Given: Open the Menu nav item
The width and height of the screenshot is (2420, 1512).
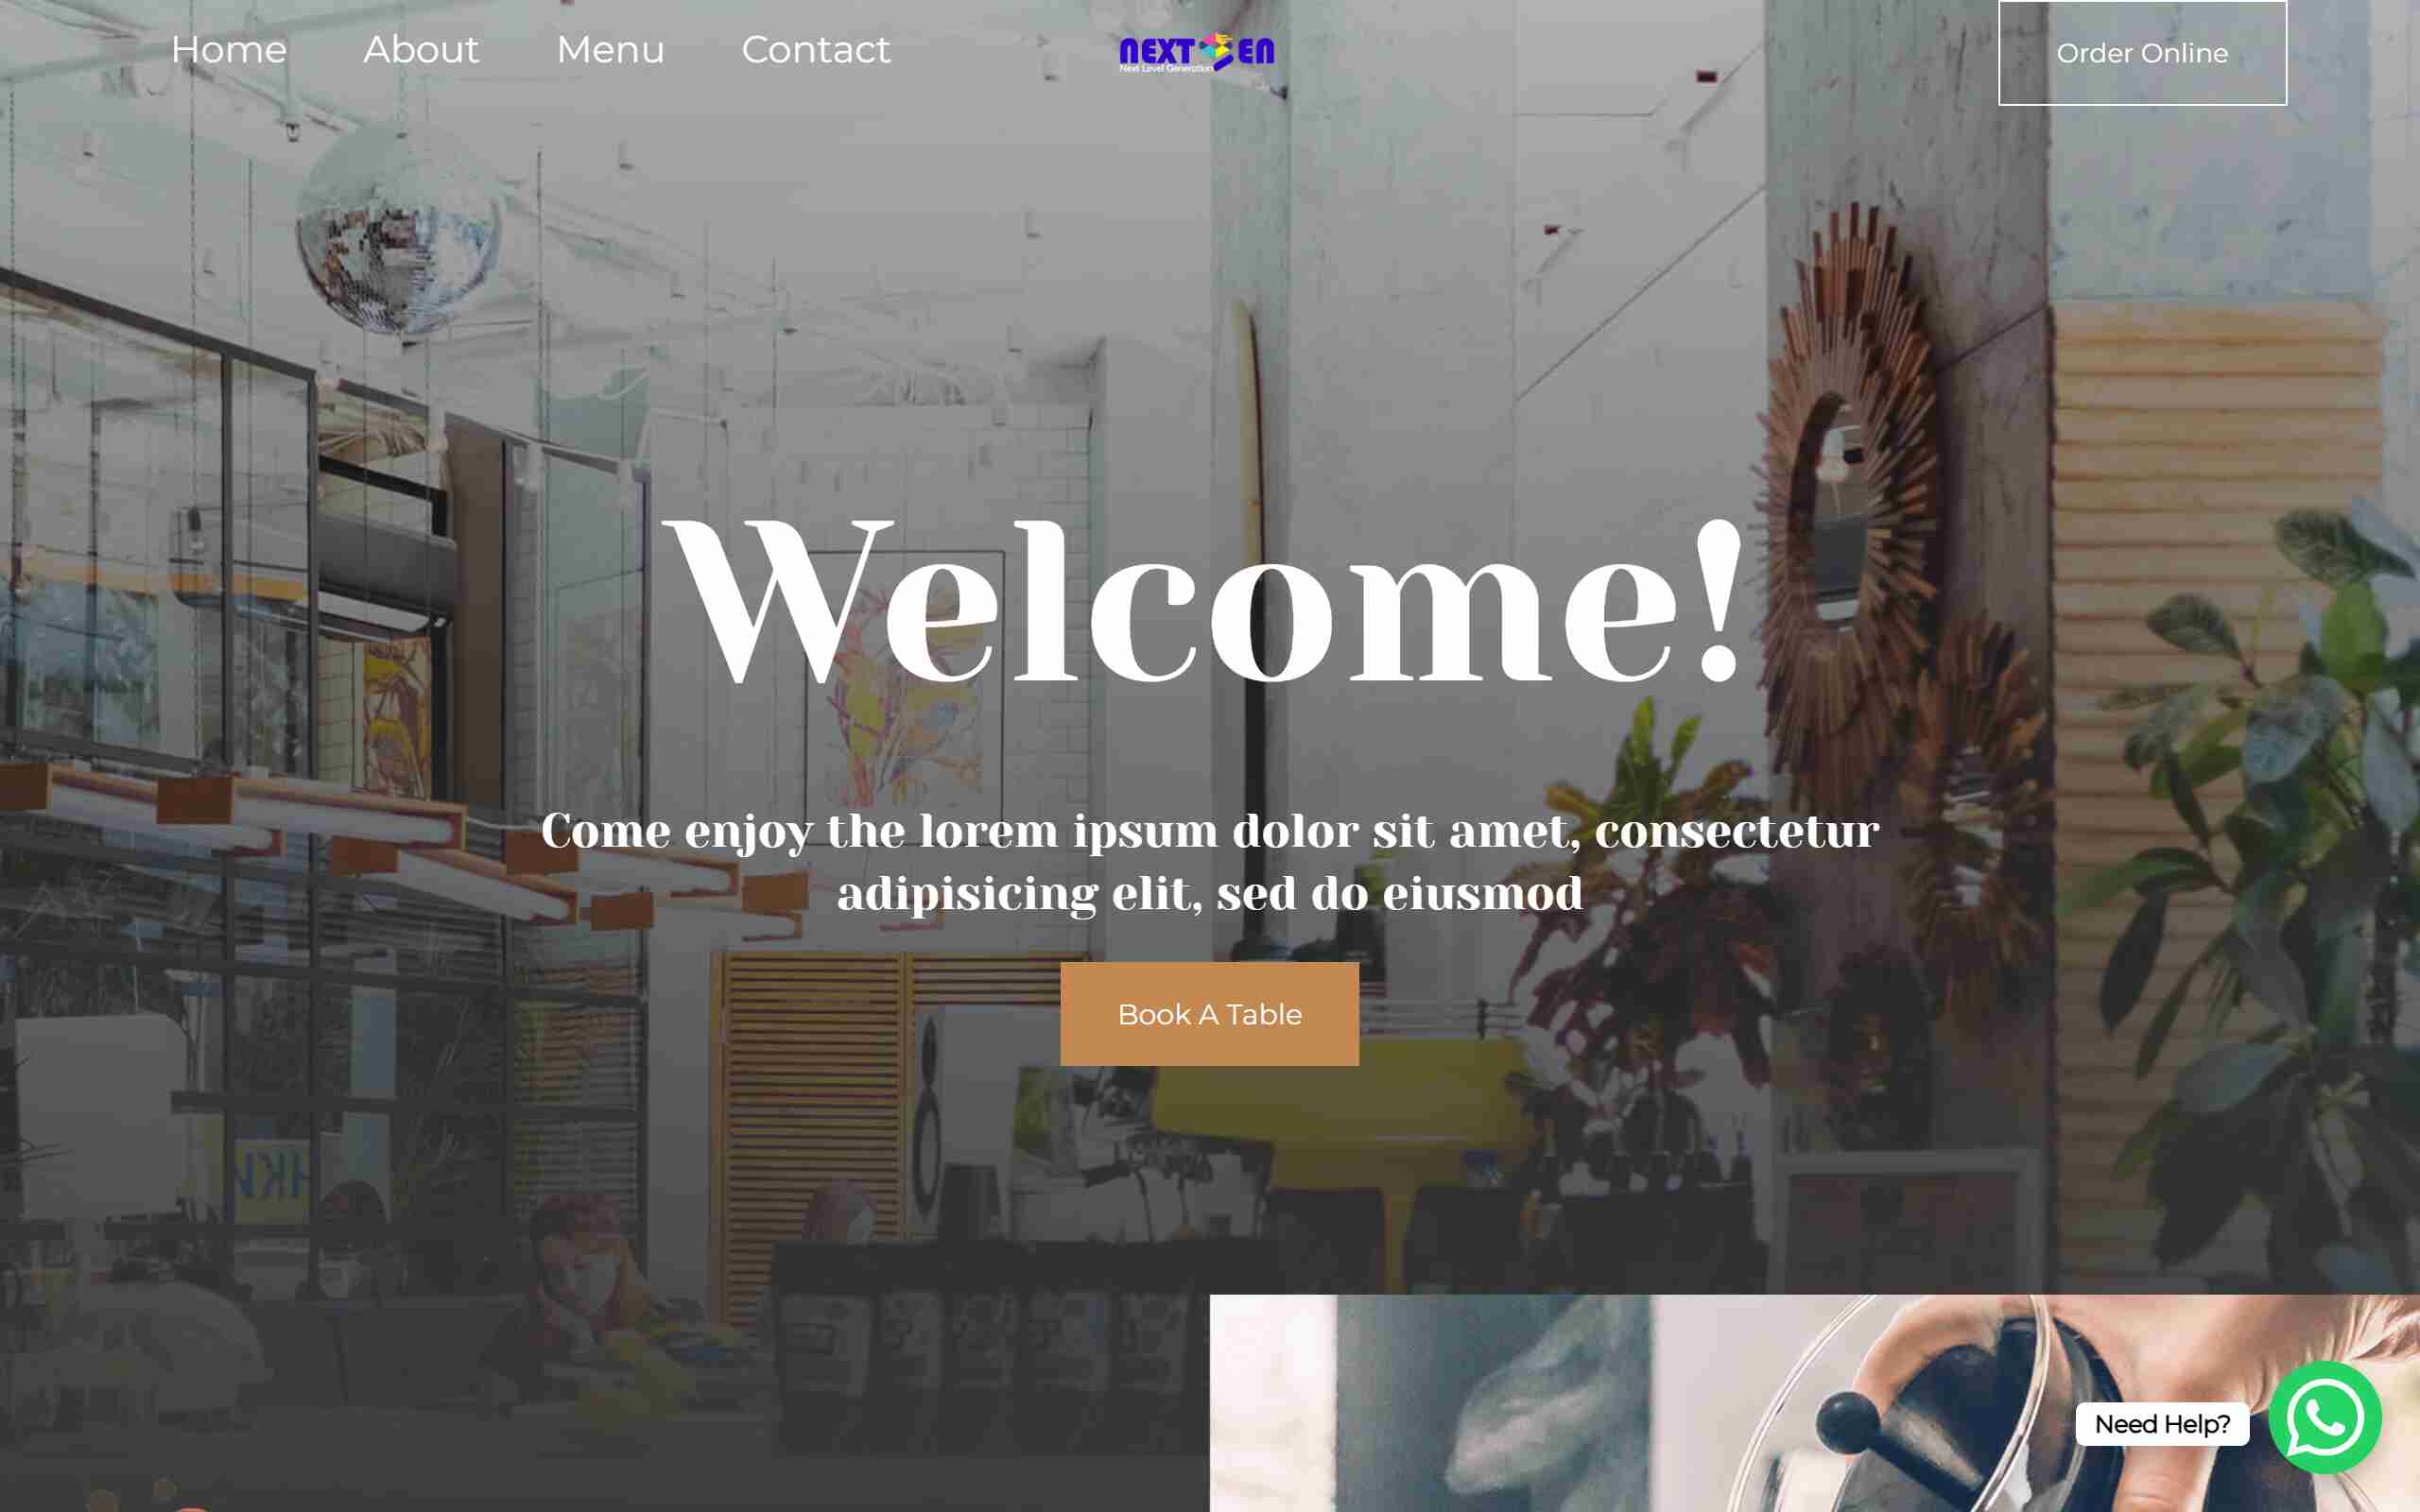Looking at the screenshot, I should (610, 49).
